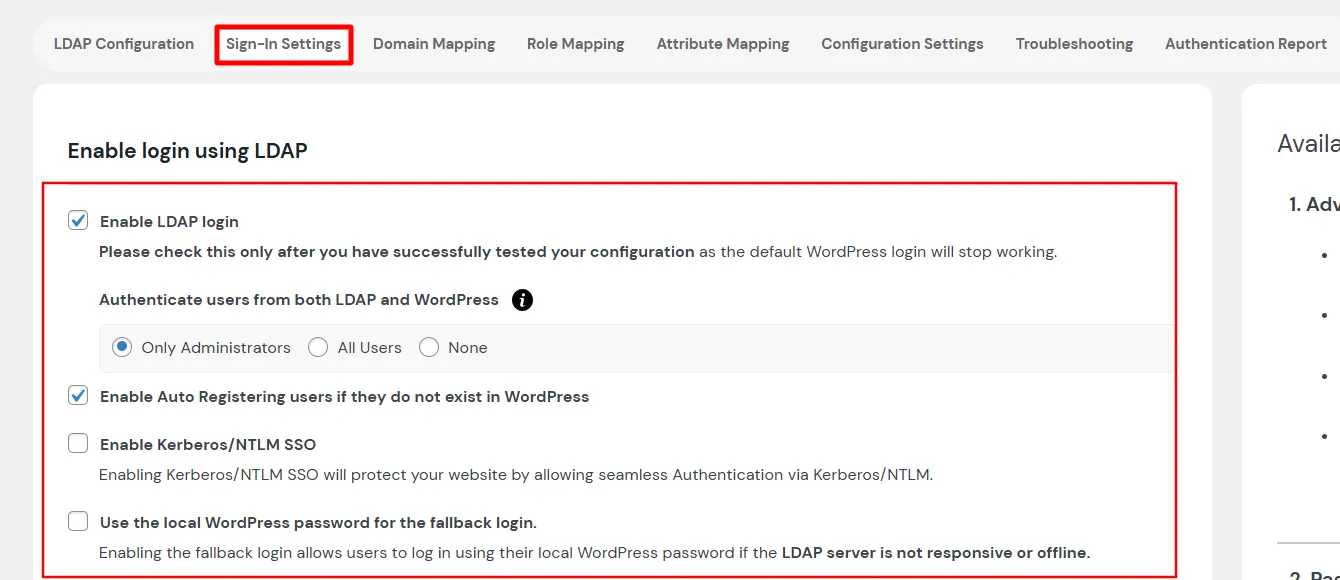Open the Attribute Mapping tab

[722, 44]
